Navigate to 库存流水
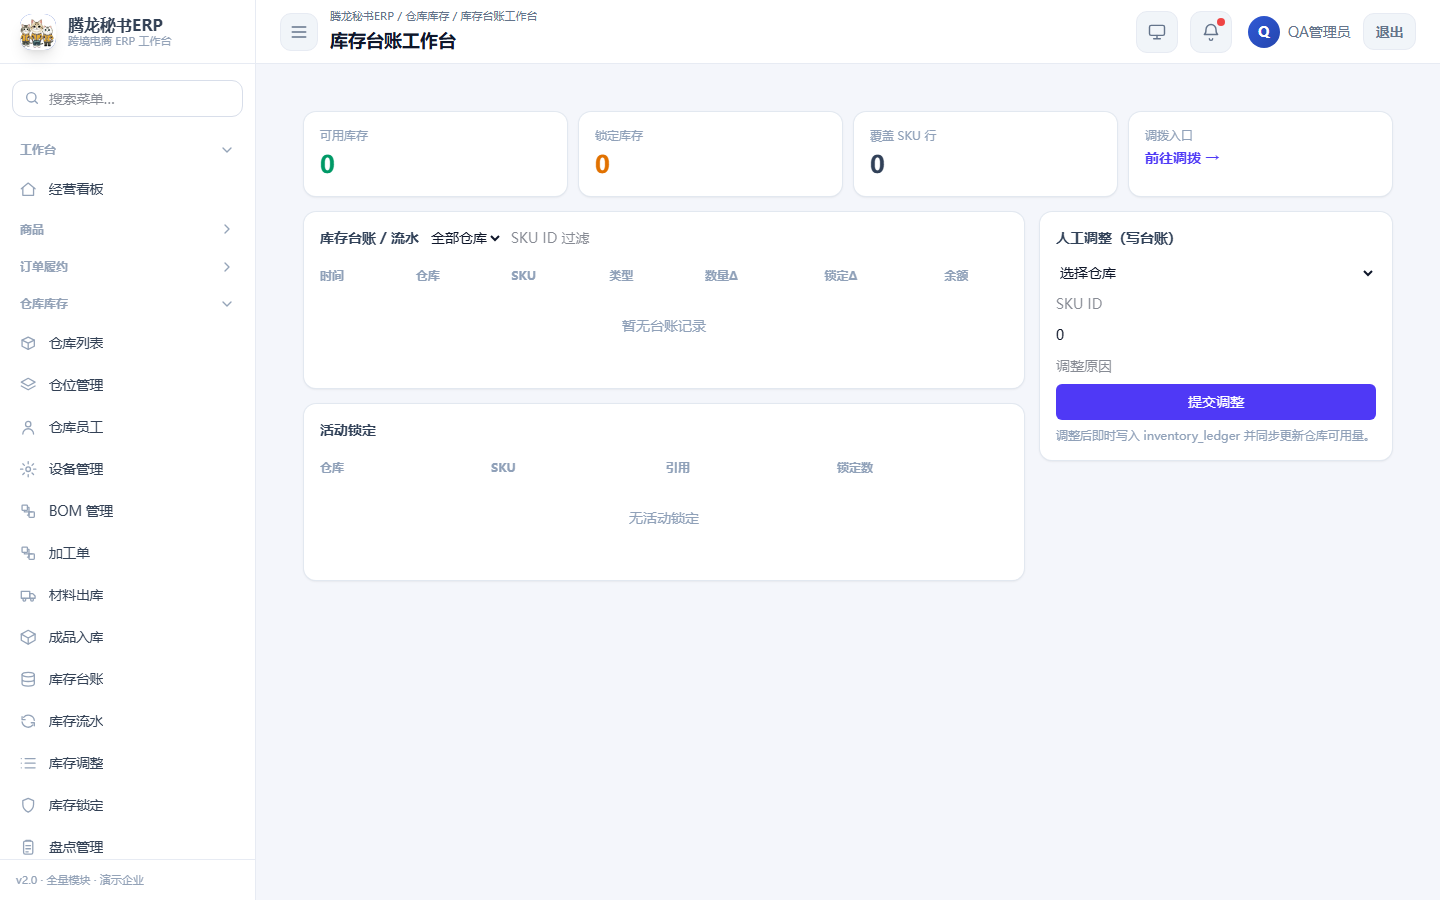The height and width of the screenshot is (900, 1440). 127,721
